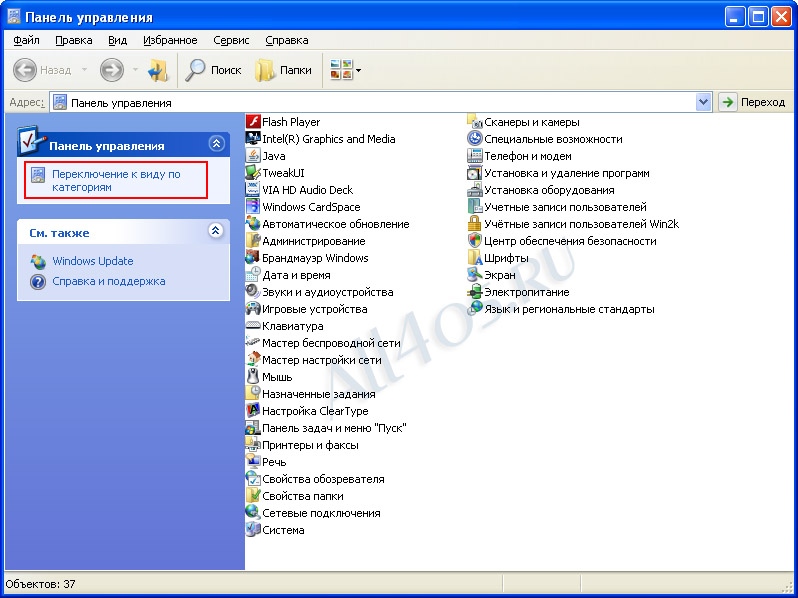The width and height of the screenshot is (798, 598).
Task: Switch to category view via Переключение link
Action: (x=117, y=181)
